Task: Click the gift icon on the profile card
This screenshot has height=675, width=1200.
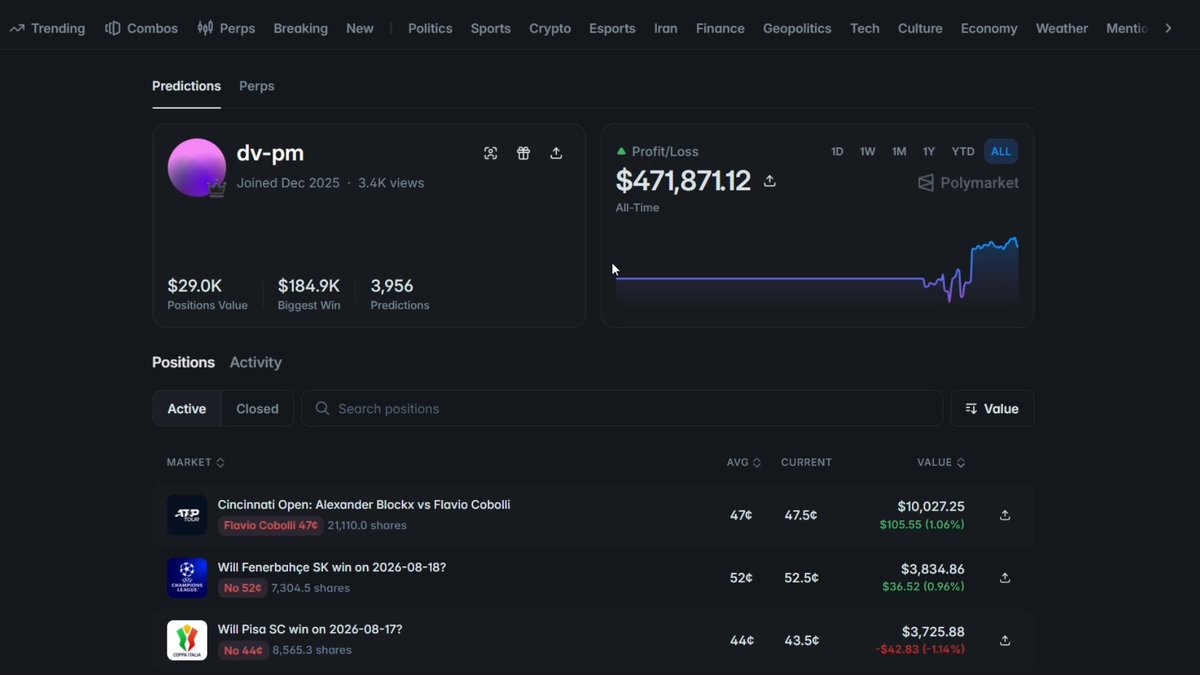Action: coord(523,153)
